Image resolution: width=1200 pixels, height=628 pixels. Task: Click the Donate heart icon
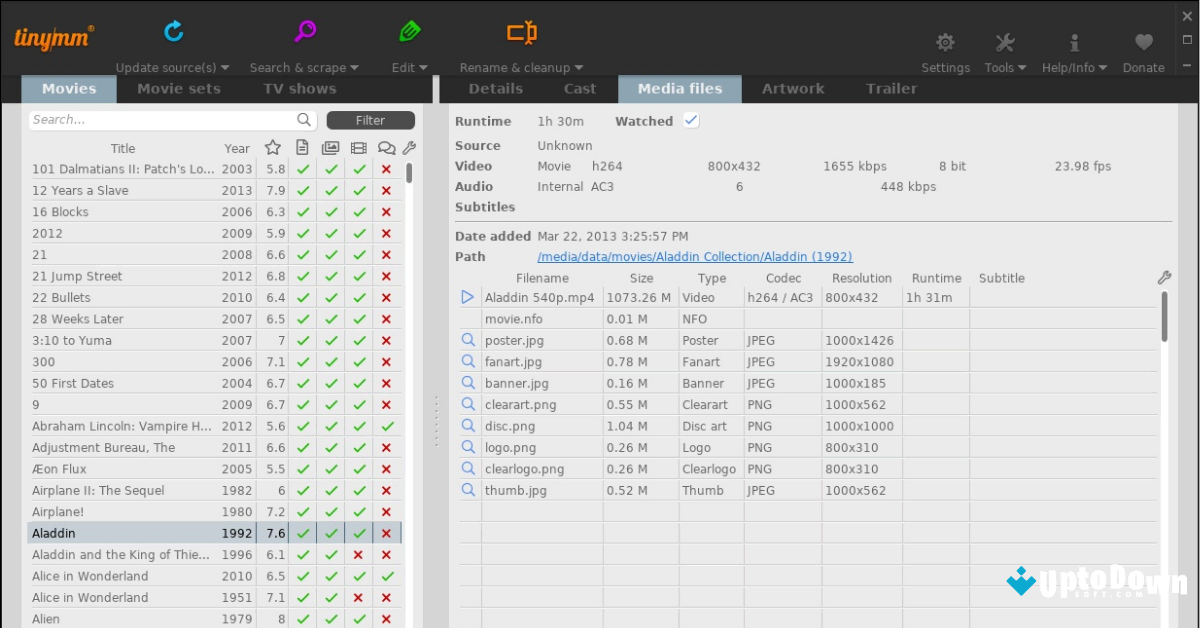[x=1142, y=41]
